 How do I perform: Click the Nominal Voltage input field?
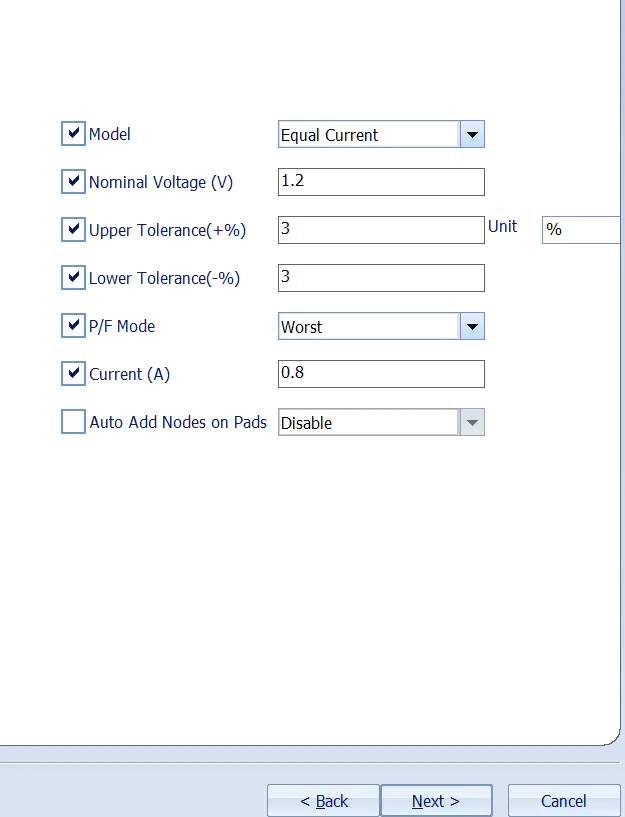(381, 182)
